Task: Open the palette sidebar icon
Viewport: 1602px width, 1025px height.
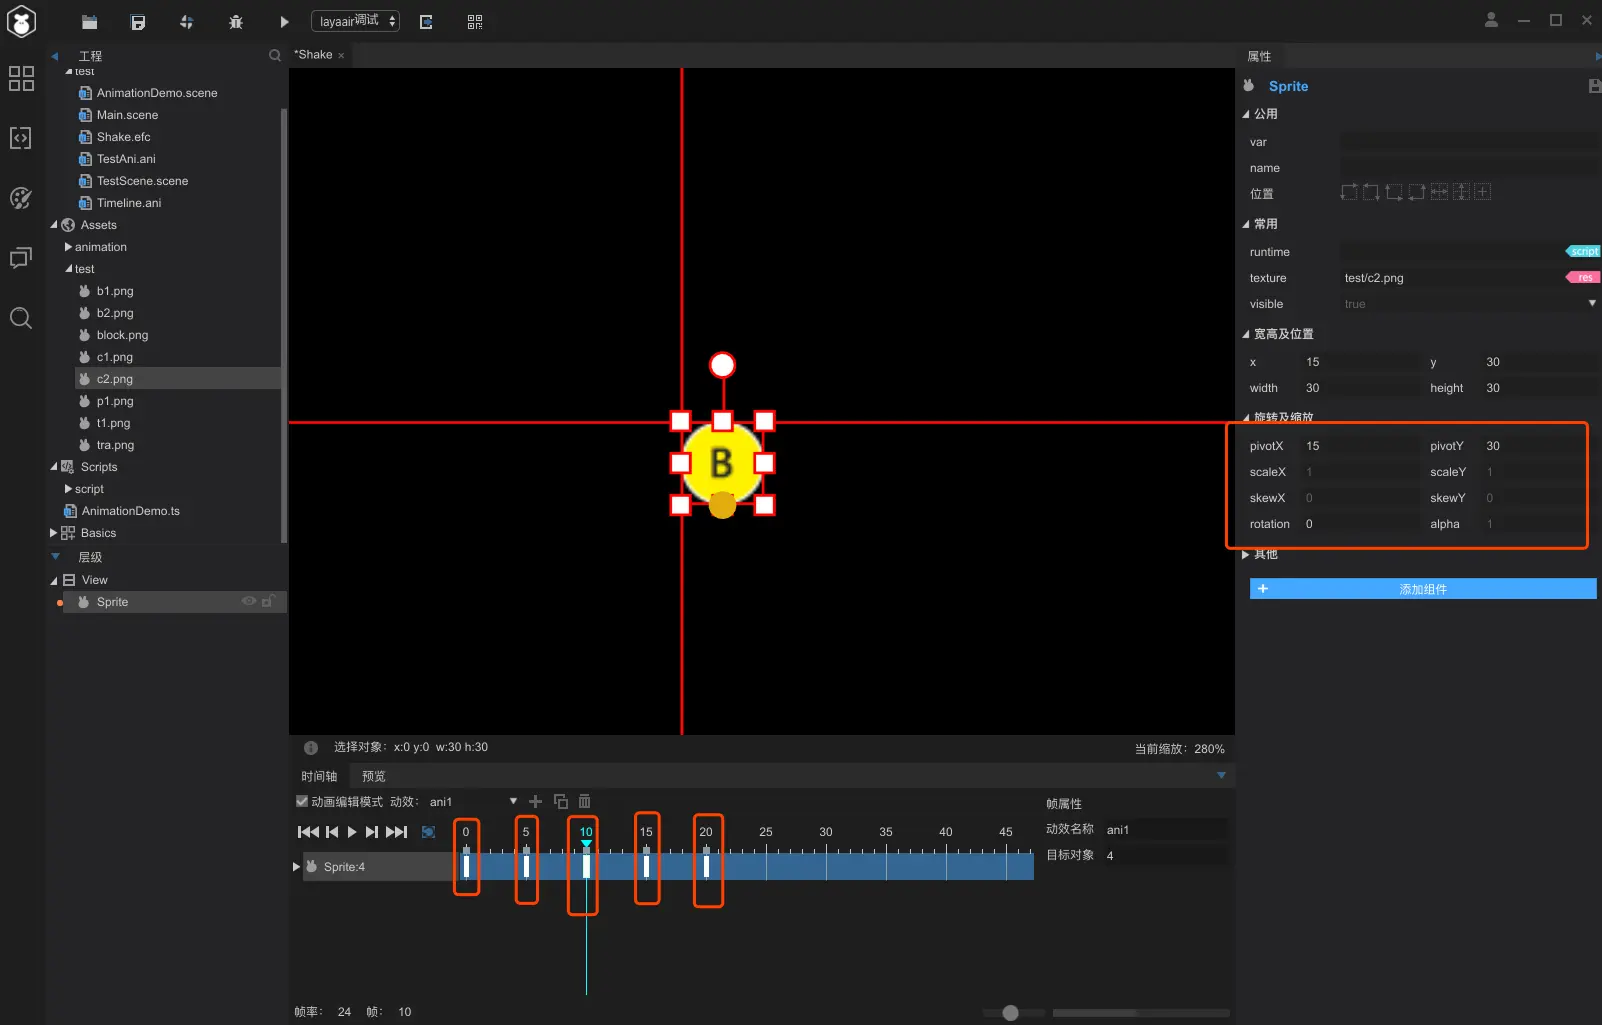Action: (21, 198)
